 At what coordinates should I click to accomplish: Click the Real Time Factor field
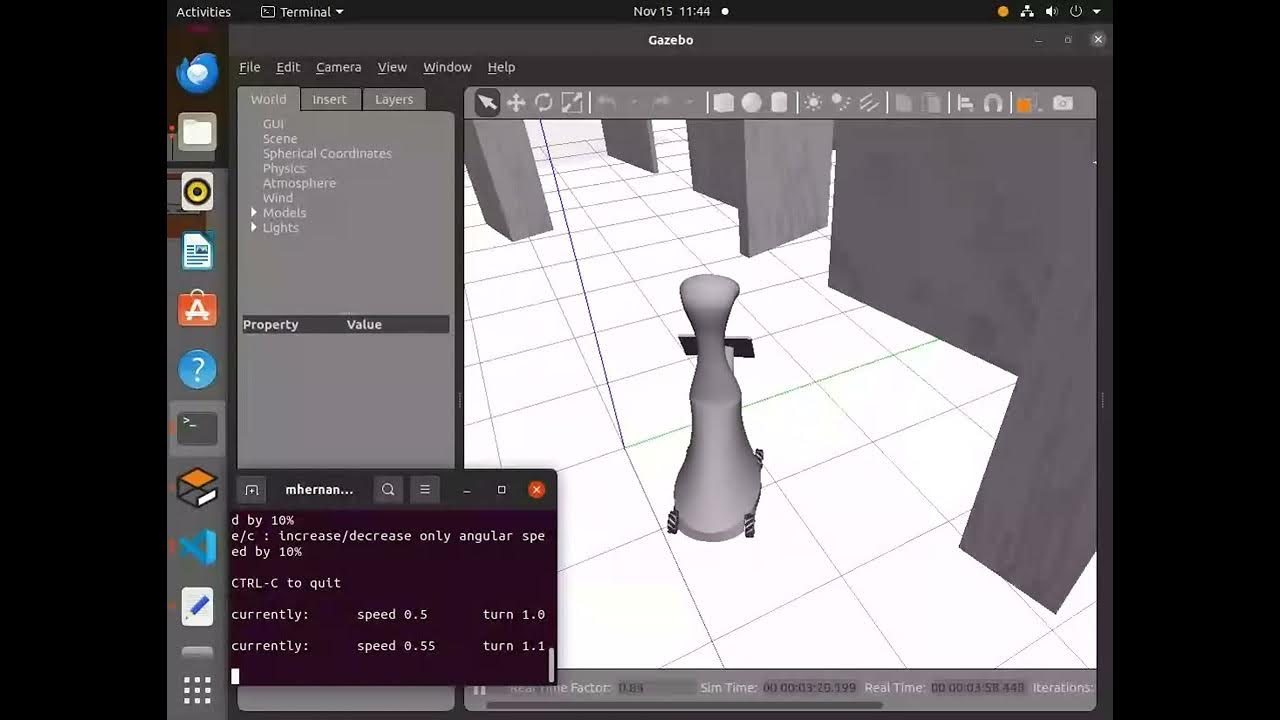coord(655,688)
